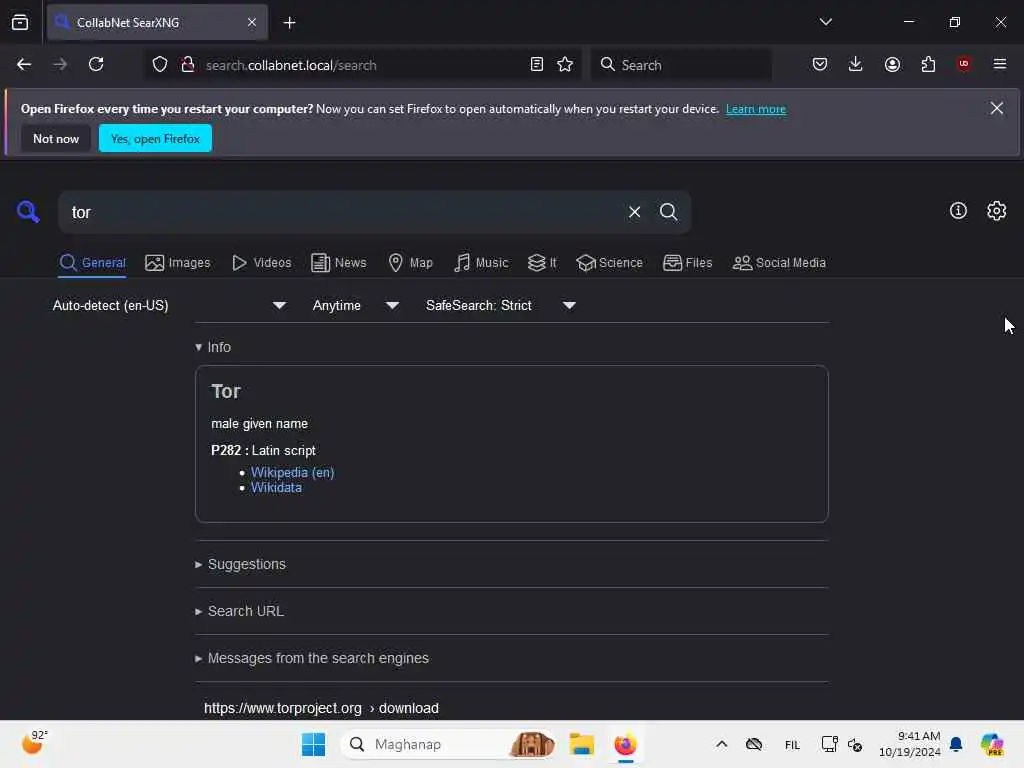Click the site security lock icon
This screenshot has height=768, width=1024.
tap(187, 64)
